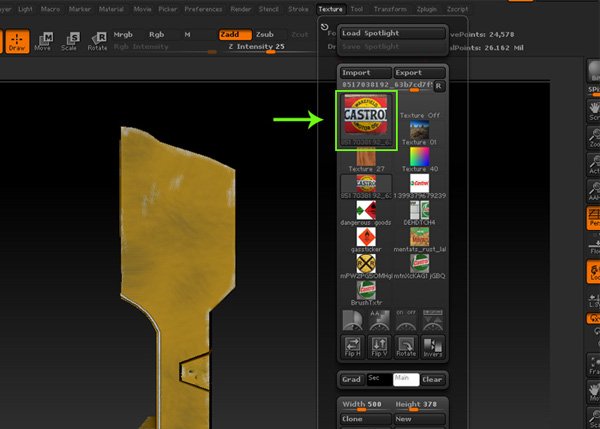Click the R button beside texture name

coord(439,86)
